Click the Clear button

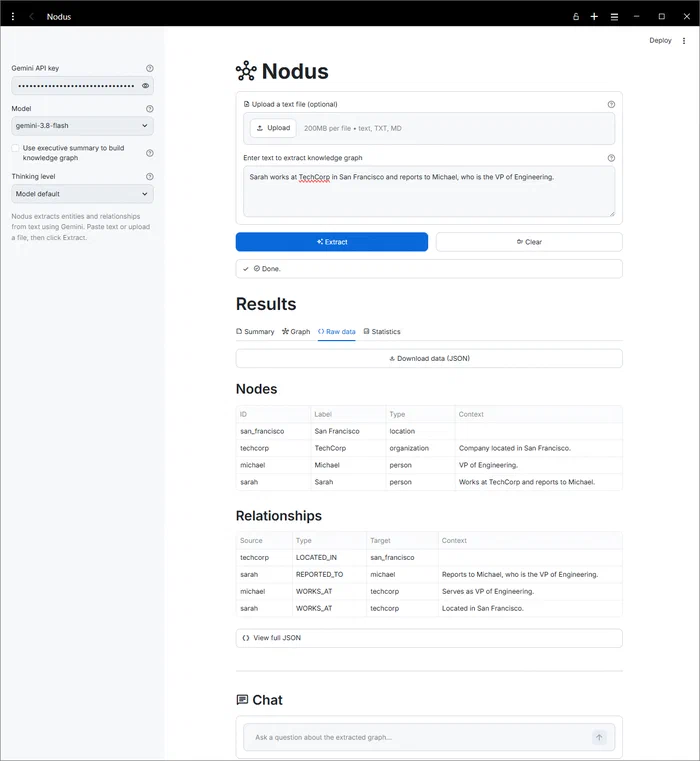pos(529,242)
